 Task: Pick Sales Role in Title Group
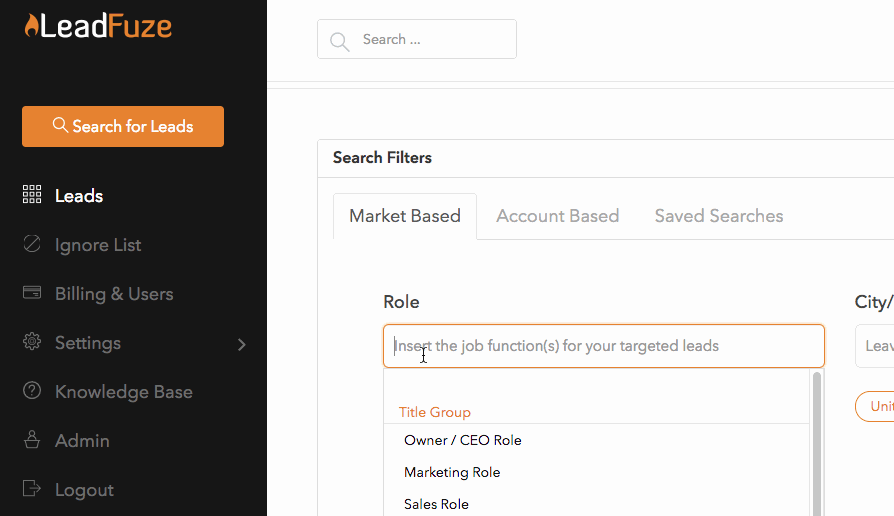[436, 504]
